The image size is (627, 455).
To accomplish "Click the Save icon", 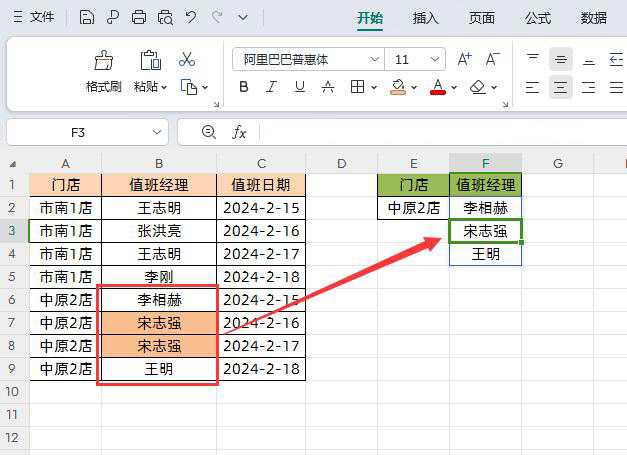I will (x=87, y=17).
